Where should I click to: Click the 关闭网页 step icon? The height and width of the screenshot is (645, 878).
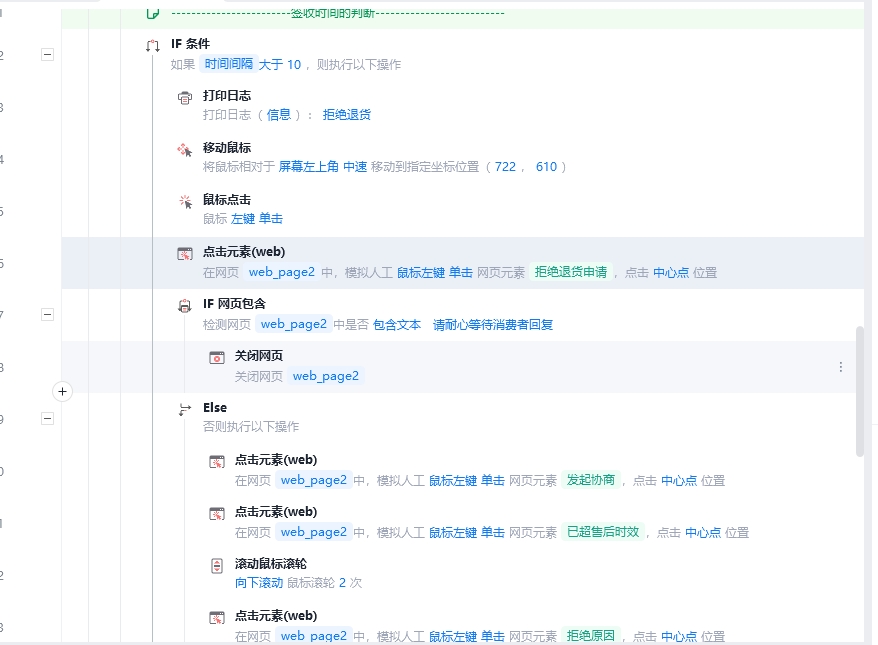tap(216, 358)
